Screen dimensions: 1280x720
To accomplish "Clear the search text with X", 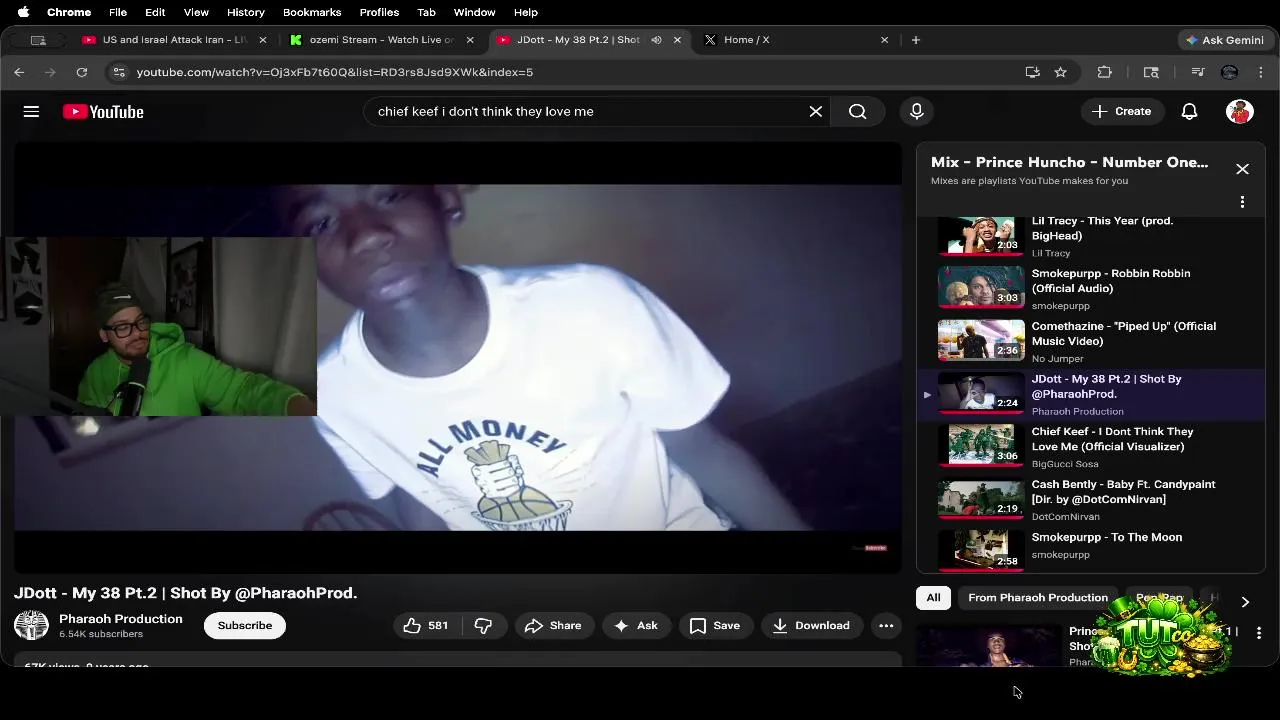I will 816,111.
